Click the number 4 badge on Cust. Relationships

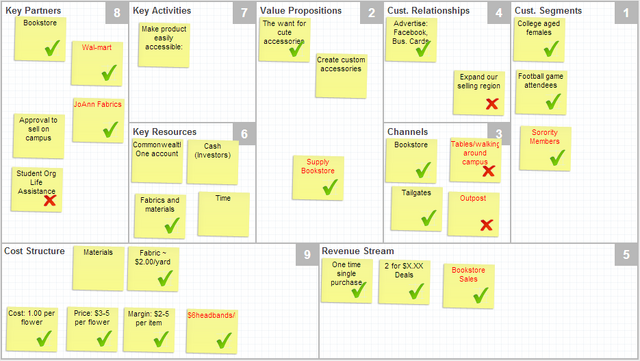pyautogui.click(x=499, y=13)
